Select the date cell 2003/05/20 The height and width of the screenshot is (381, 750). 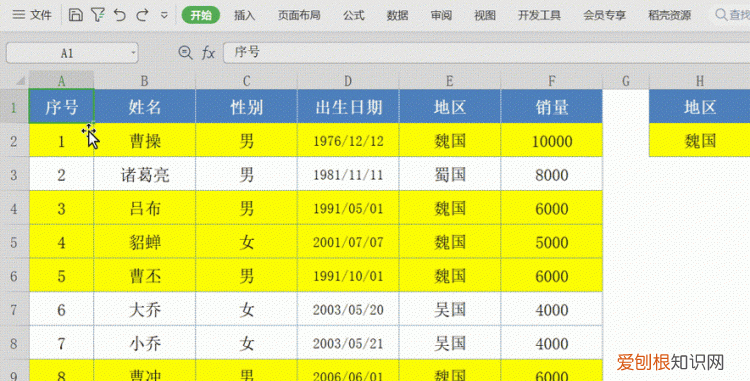point(348,310)
